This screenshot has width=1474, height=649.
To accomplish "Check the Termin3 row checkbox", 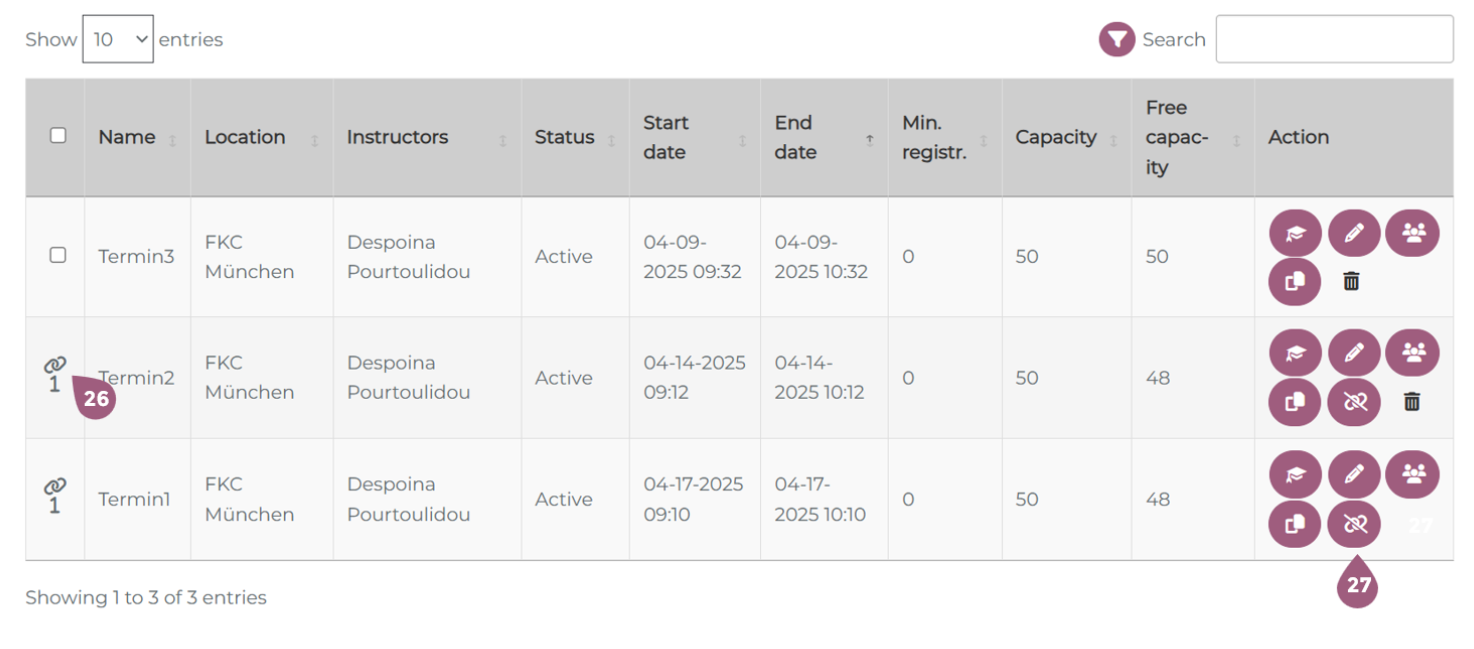I will tap(58, 255).
